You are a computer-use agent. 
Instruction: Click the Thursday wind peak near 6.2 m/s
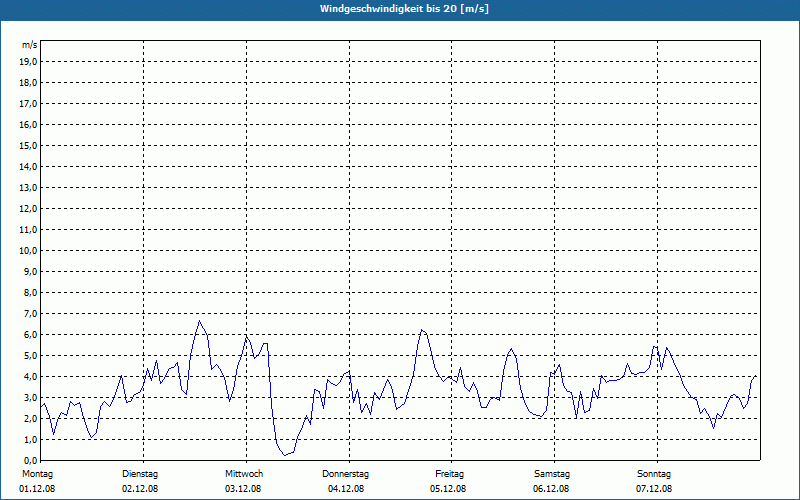click(421, 330)
